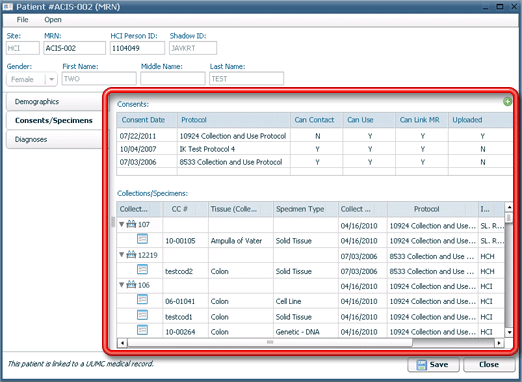The height and width of the screenshot is (382, 522).
Task: Open the Gender dropdown
Action: pyautogui.click(x=51, y=79)
